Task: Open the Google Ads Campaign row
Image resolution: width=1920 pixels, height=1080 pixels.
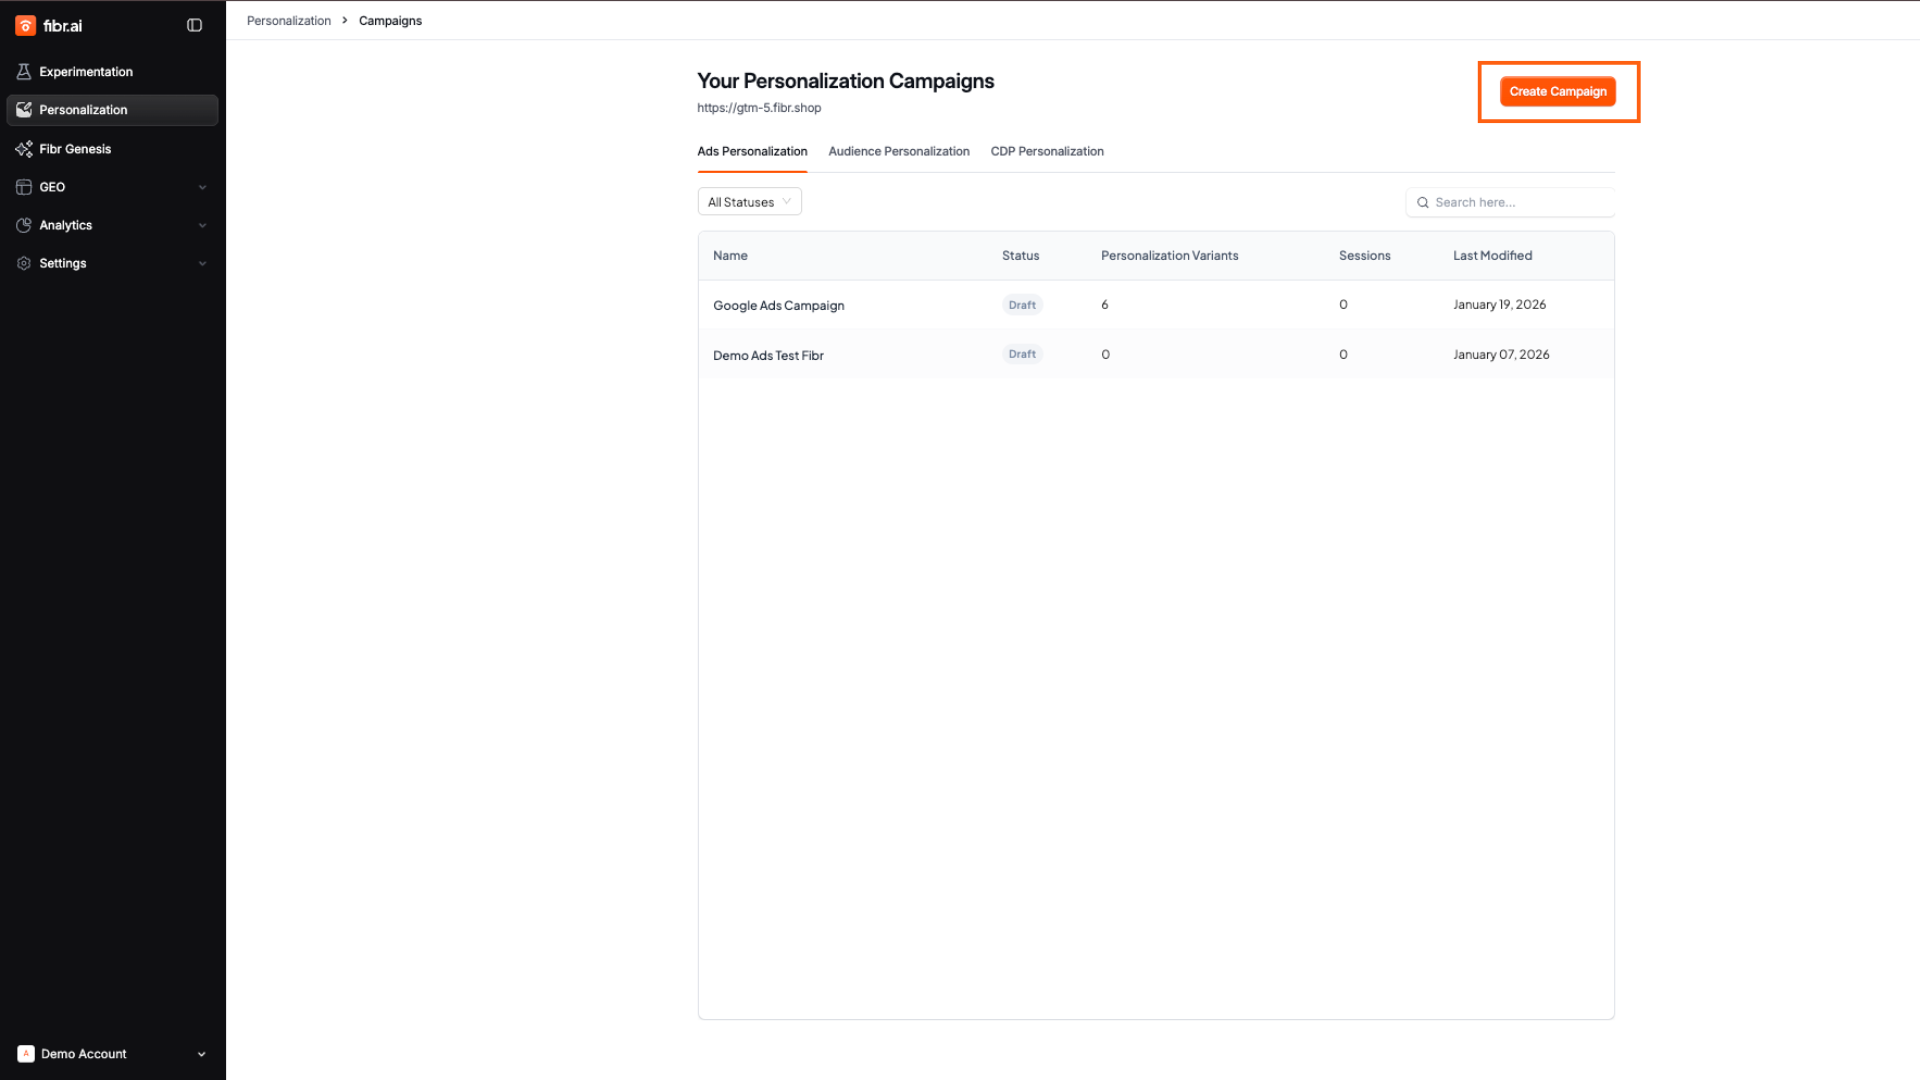Action: 778,305
